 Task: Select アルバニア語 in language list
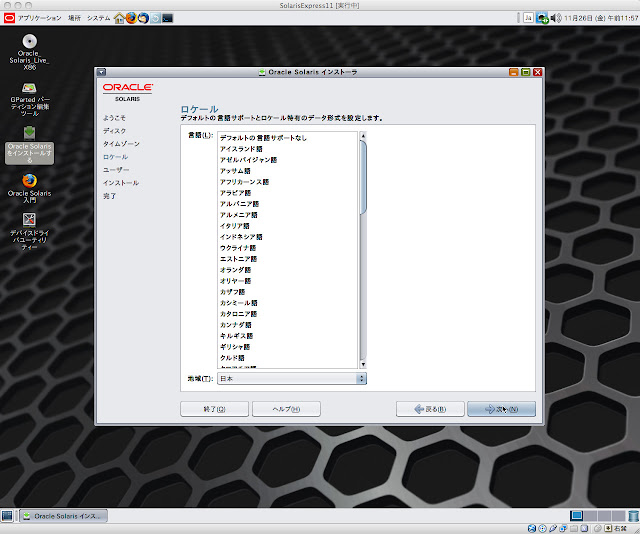[287, 204]
